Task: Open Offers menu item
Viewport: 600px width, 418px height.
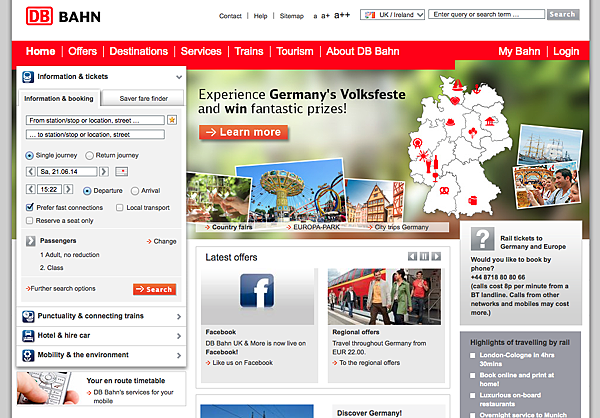Action: 83,51
